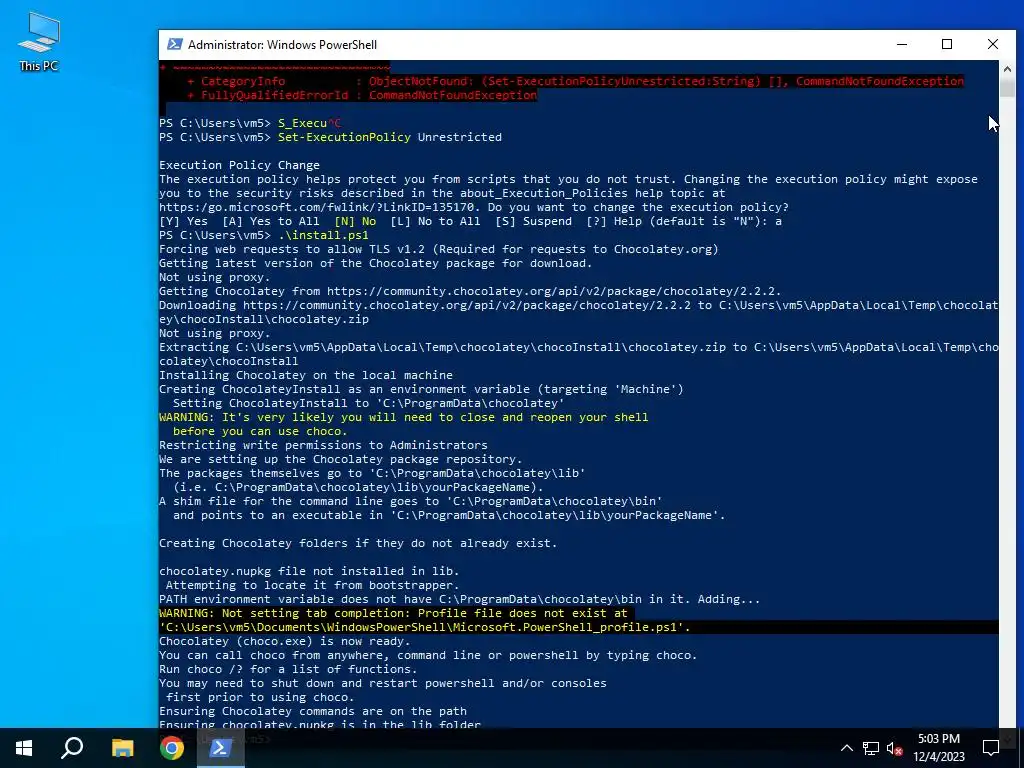Open the This PC desktop icon

tap(39, 40)
